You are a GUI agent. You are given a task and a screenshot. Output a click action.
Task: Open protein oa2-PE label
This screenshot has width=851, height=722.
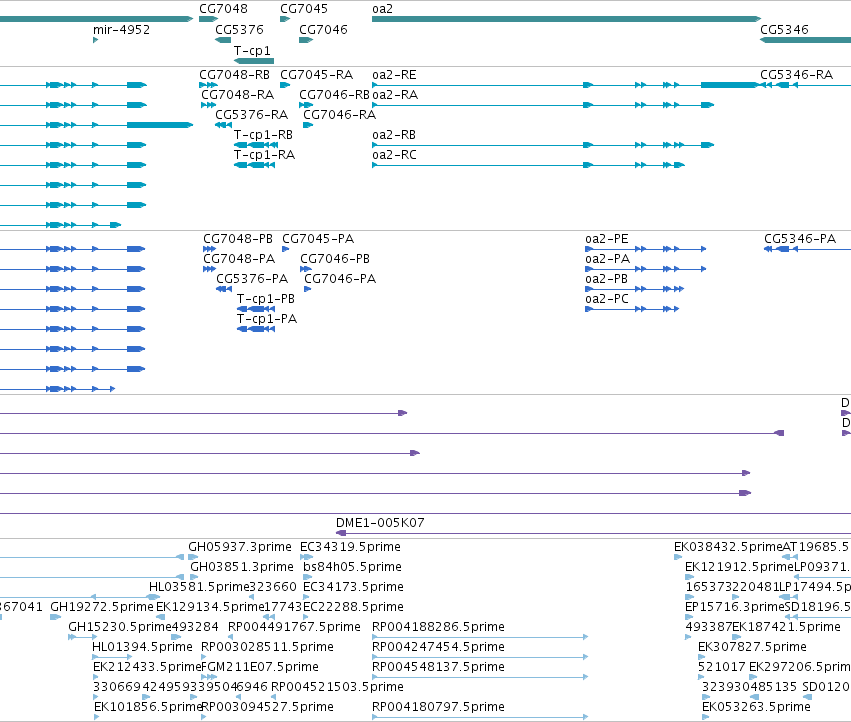coord(607,238)
